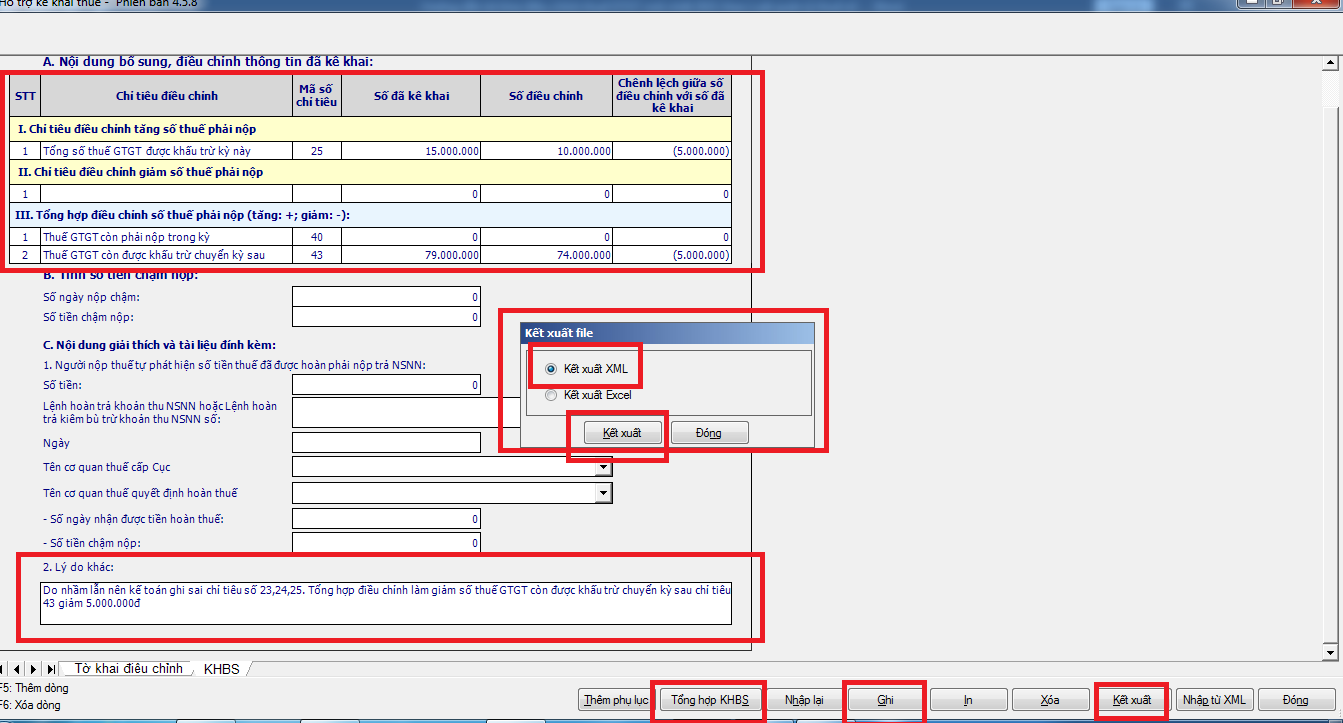Click Chỉ tiêu điều chỉnh column header
Screen dimensions: 1343x723
(x=166, y=96)
